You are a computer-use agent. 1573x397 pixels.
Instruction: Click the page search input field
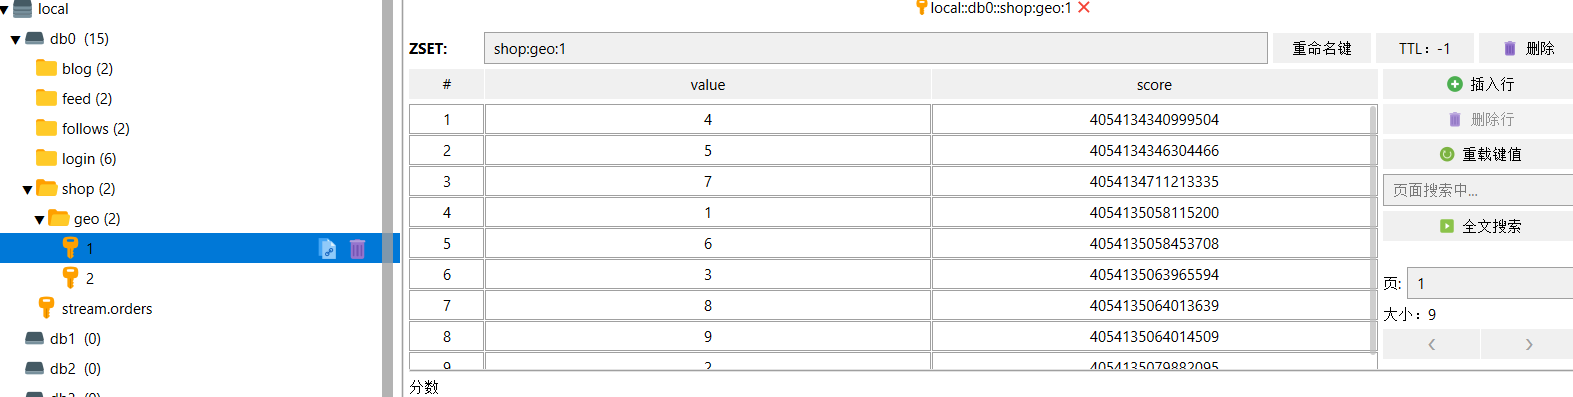(x=1478, y=190)
